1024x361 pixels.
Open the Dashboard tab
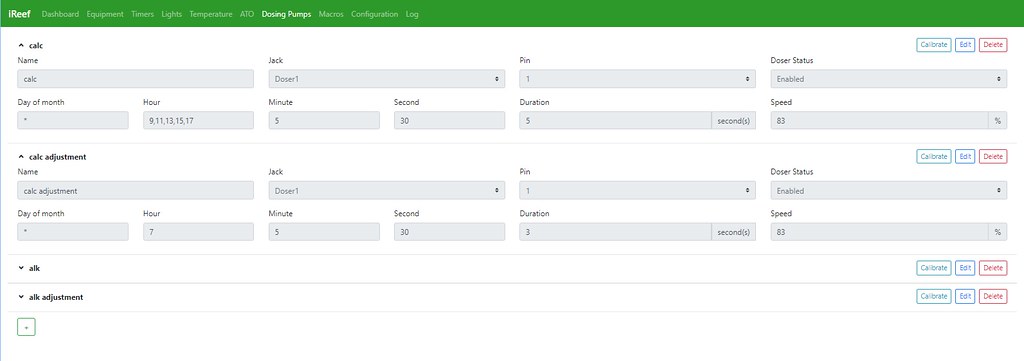click(60, 14)
